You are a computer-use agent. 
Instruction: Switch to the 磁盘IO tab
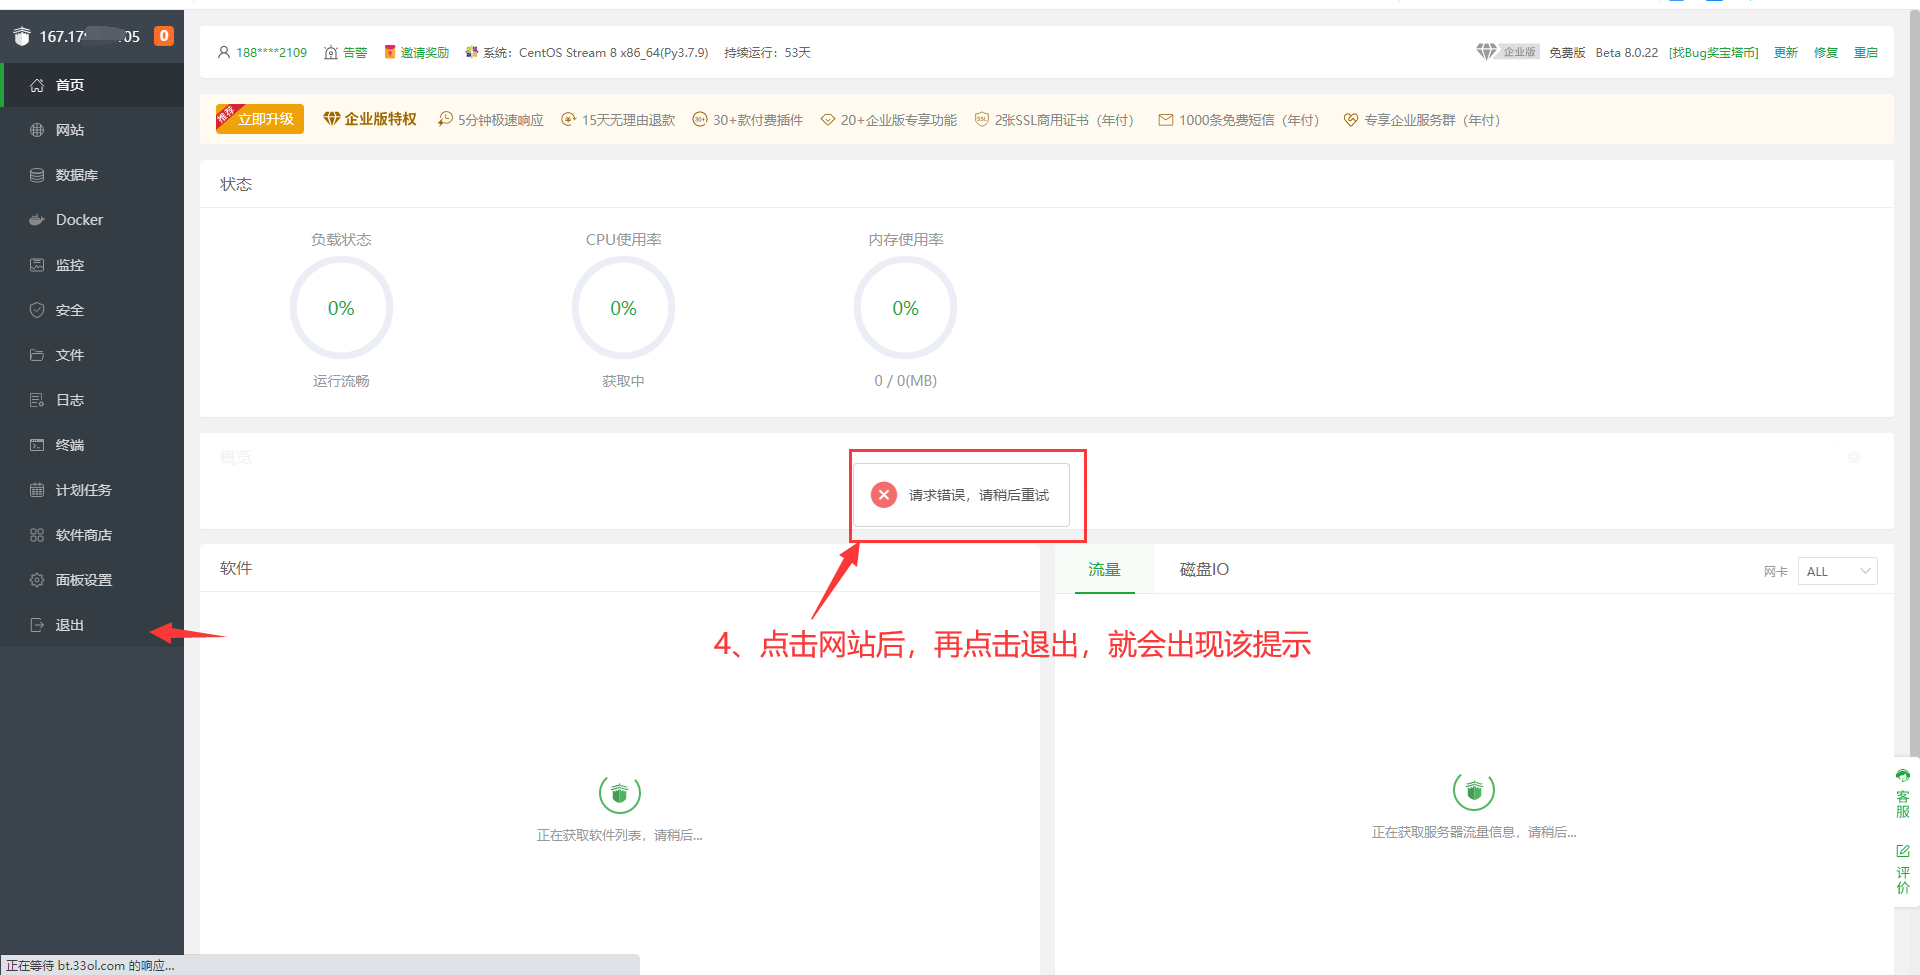[x=1204, y=569]
